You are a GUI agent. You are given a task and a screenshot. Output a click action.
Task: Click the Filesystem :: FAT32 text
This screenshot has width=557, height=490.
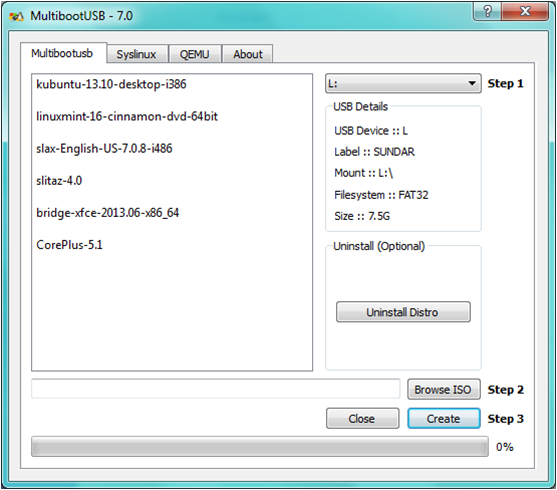pos(381,195)
